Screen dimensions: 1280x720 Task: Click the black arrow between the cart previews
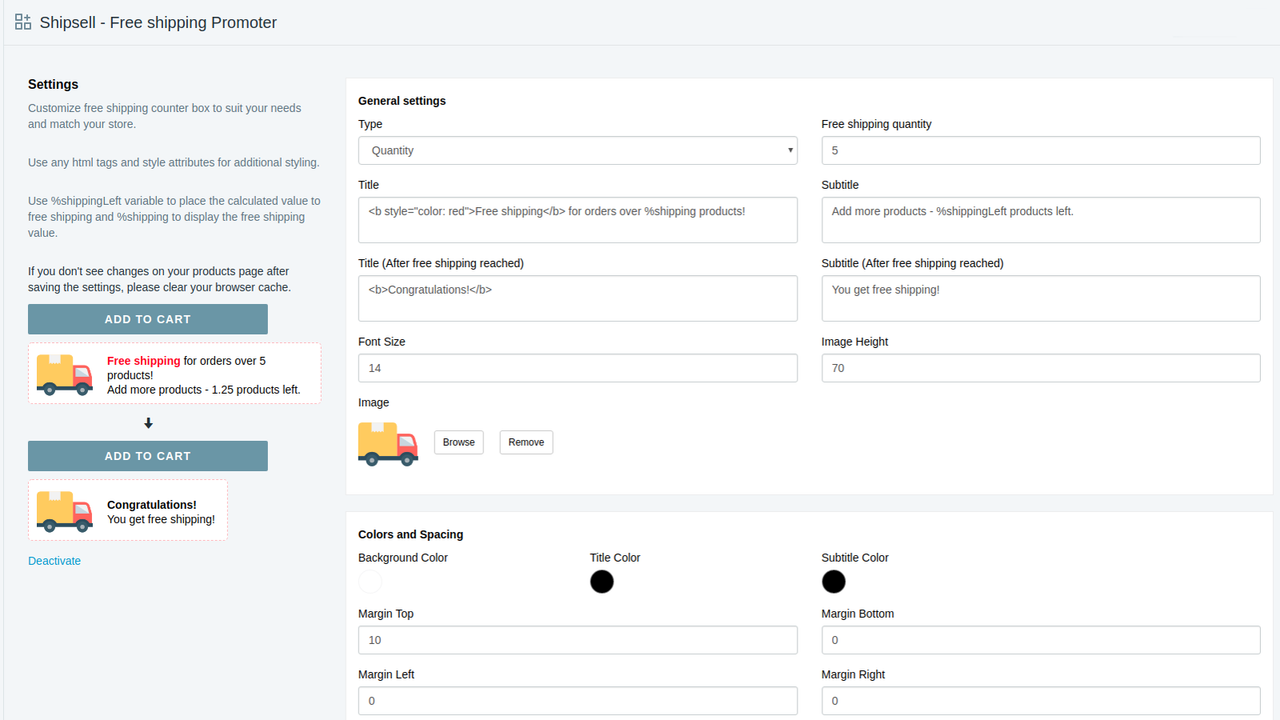[147, 423]
